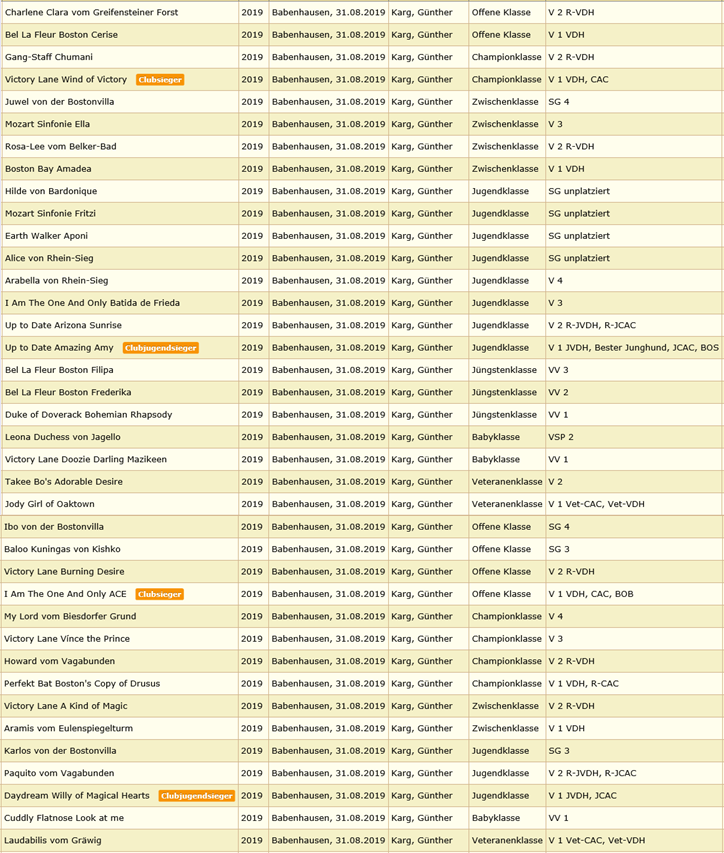This screenshot has width=724, height=853.
Task: Click Rosa-Lee vom Belker-Bad name
Action: 61,146
